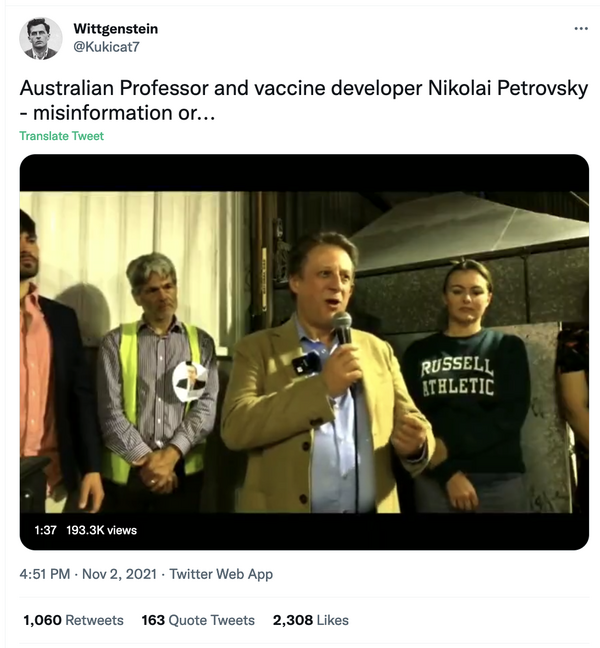View the 163 Quote Tweets
Image resolution: width=600 pixels, height=648 pixels.
(x=198, y=620)
